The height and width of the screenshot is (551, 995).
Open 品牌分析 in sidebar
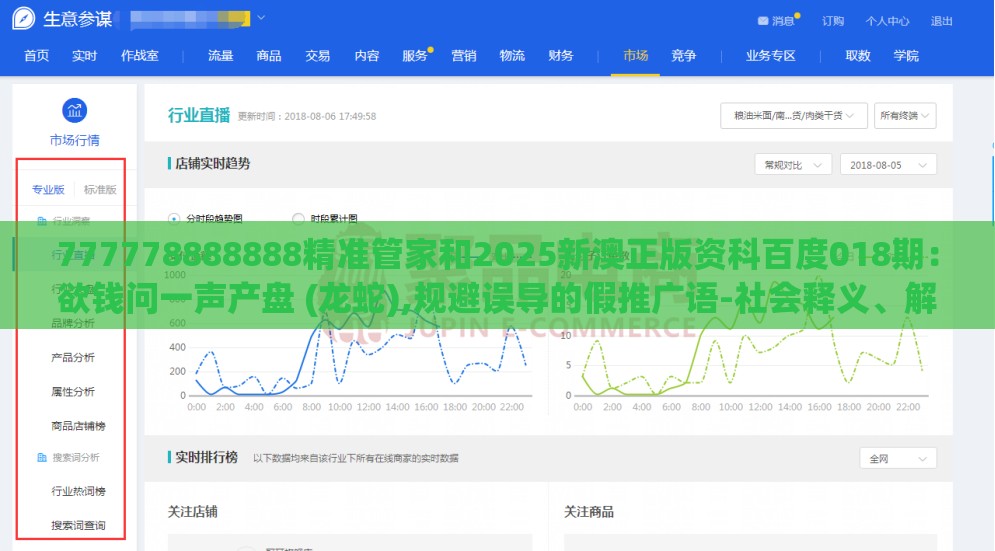[x=73, y=323]
